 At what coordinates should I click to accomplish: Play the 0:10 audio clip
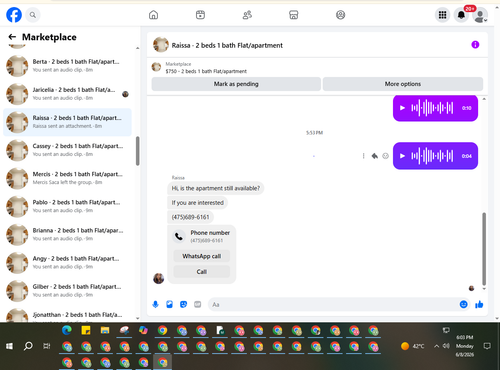402,108
